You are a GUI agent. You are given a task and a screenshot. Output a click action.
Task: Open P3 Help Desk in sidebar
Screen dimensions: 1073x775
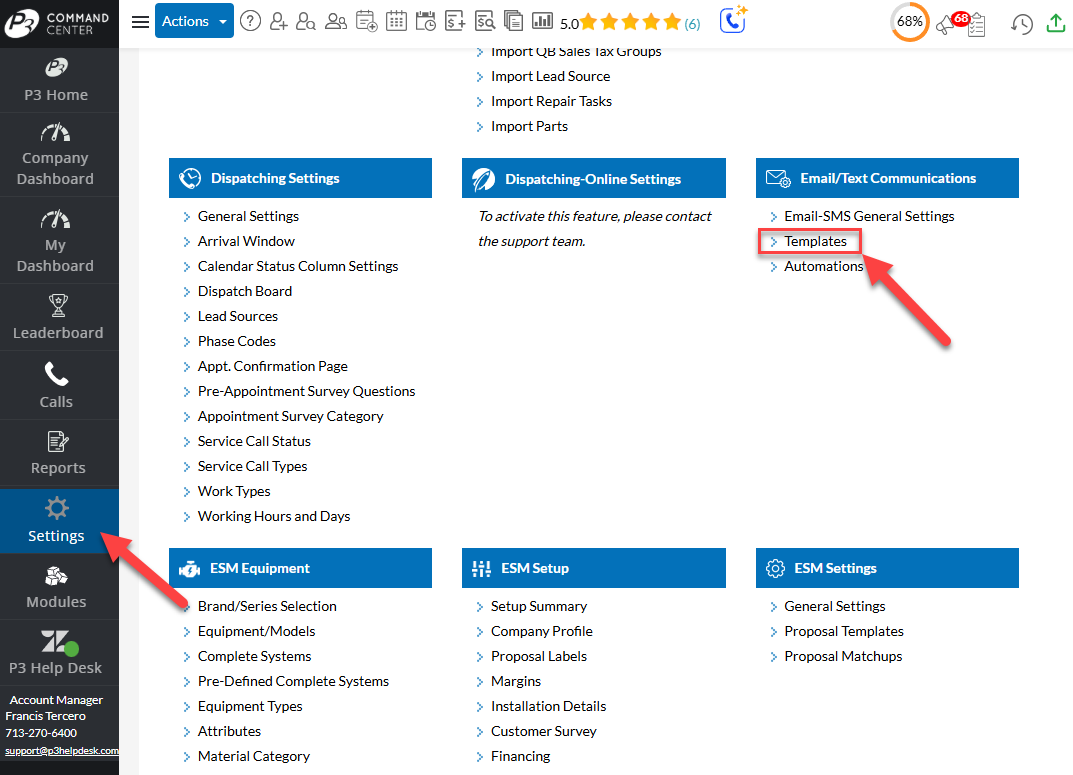pyautogui.click(x=55, y=653)
